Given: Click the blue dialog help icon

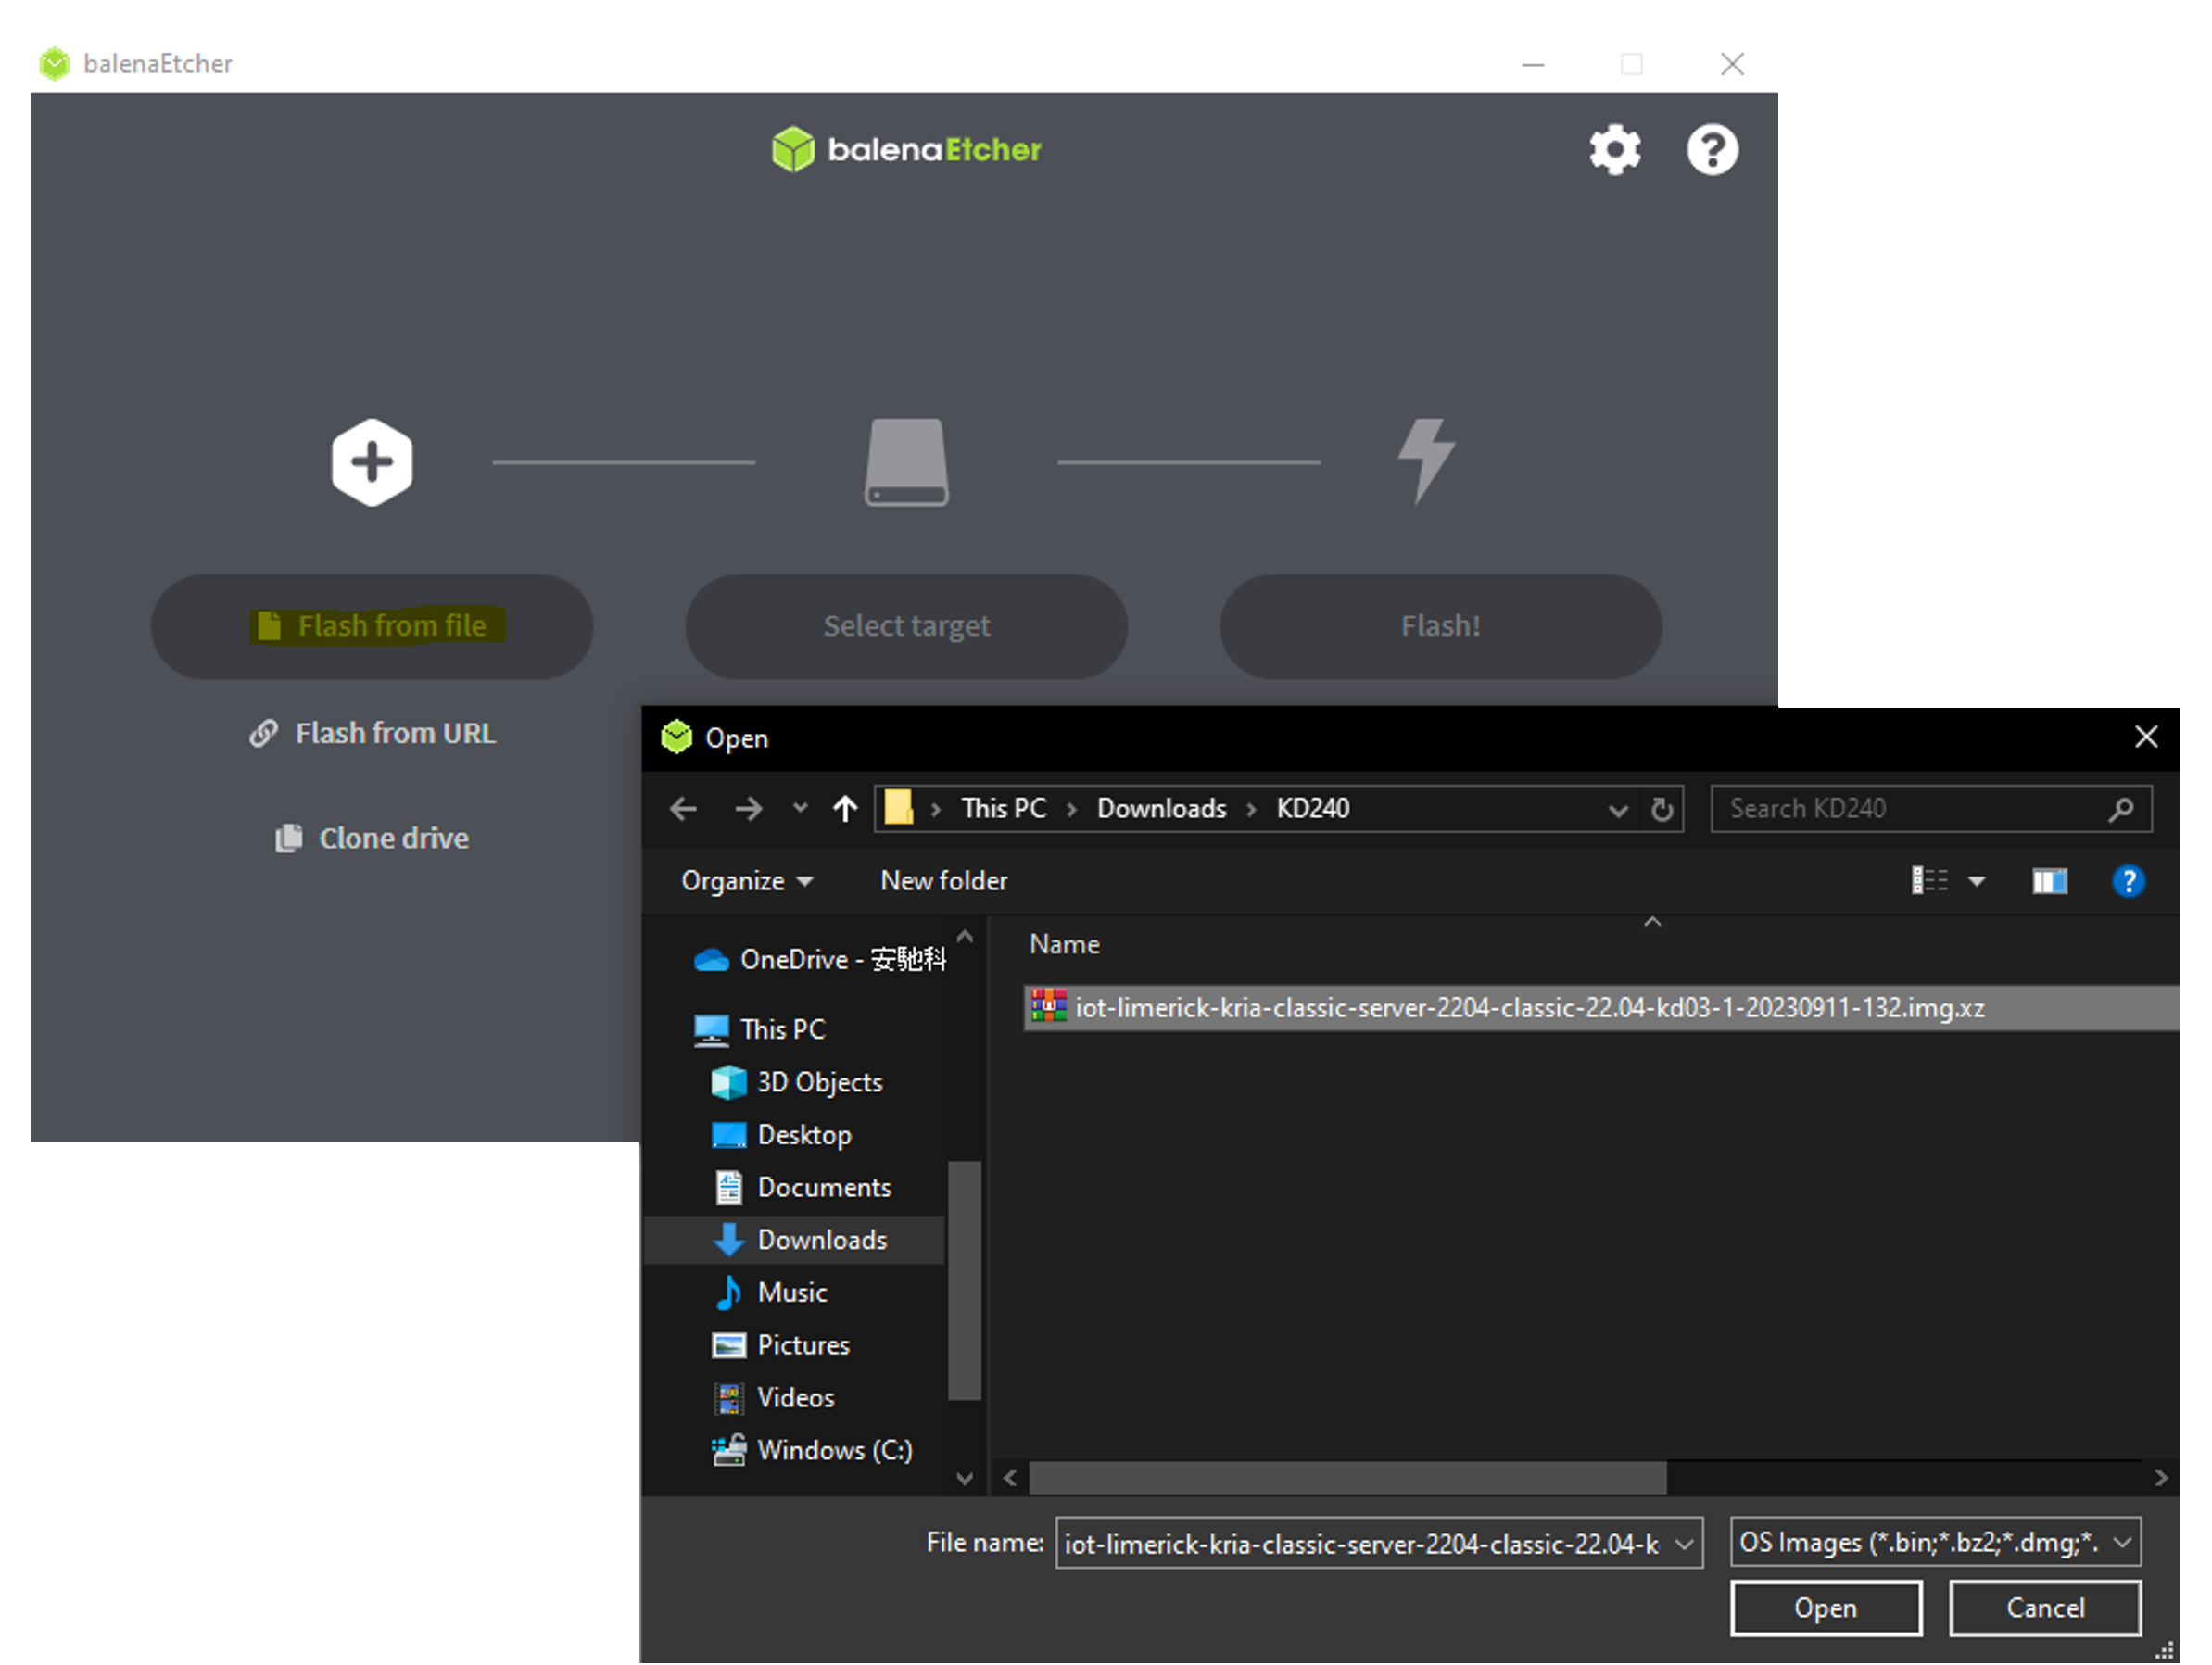Looking at the screenshot, I should tap(2128, 881).
